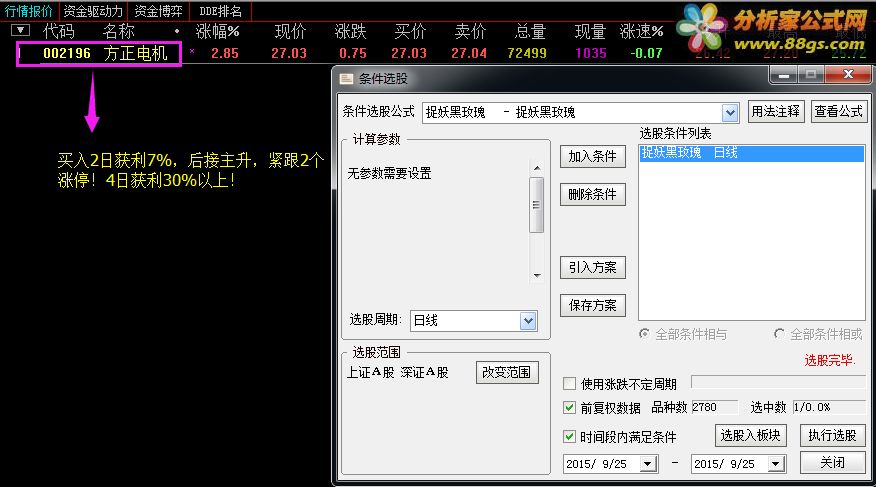Sort by the 涨跌 column header
Screen dimensions: 876x487
(350, 31)
